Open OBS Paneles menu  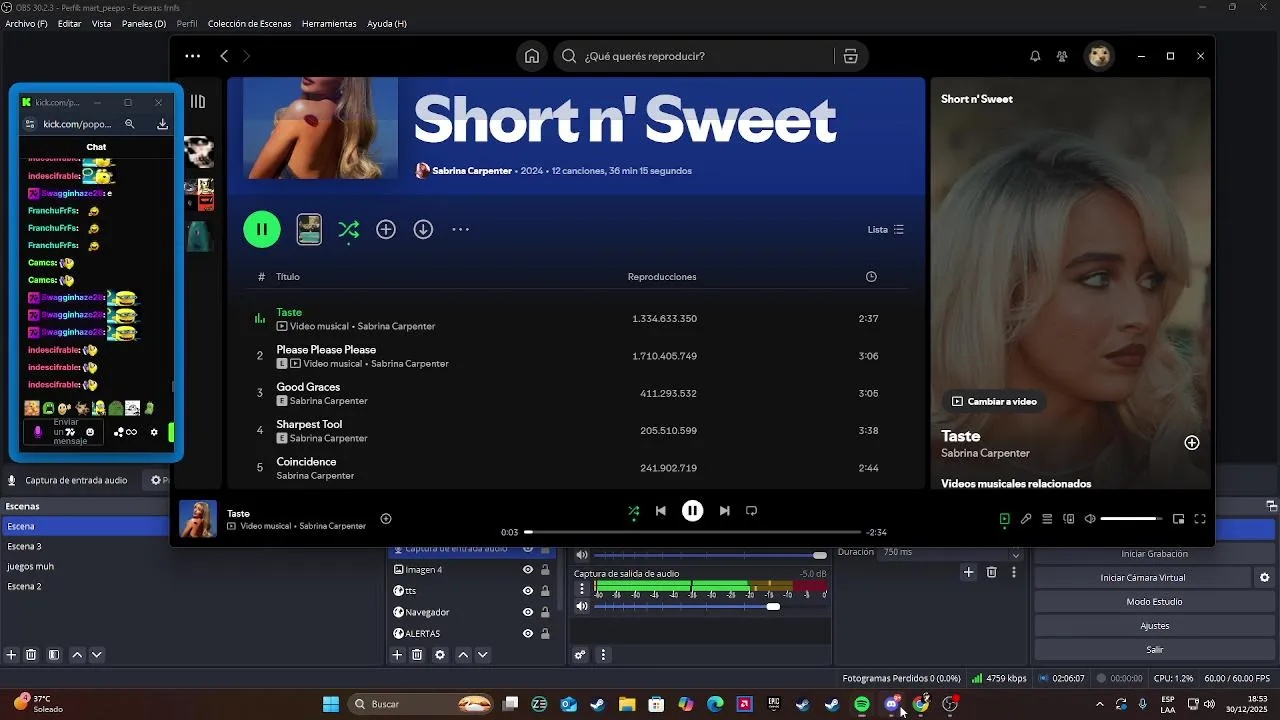144,23
